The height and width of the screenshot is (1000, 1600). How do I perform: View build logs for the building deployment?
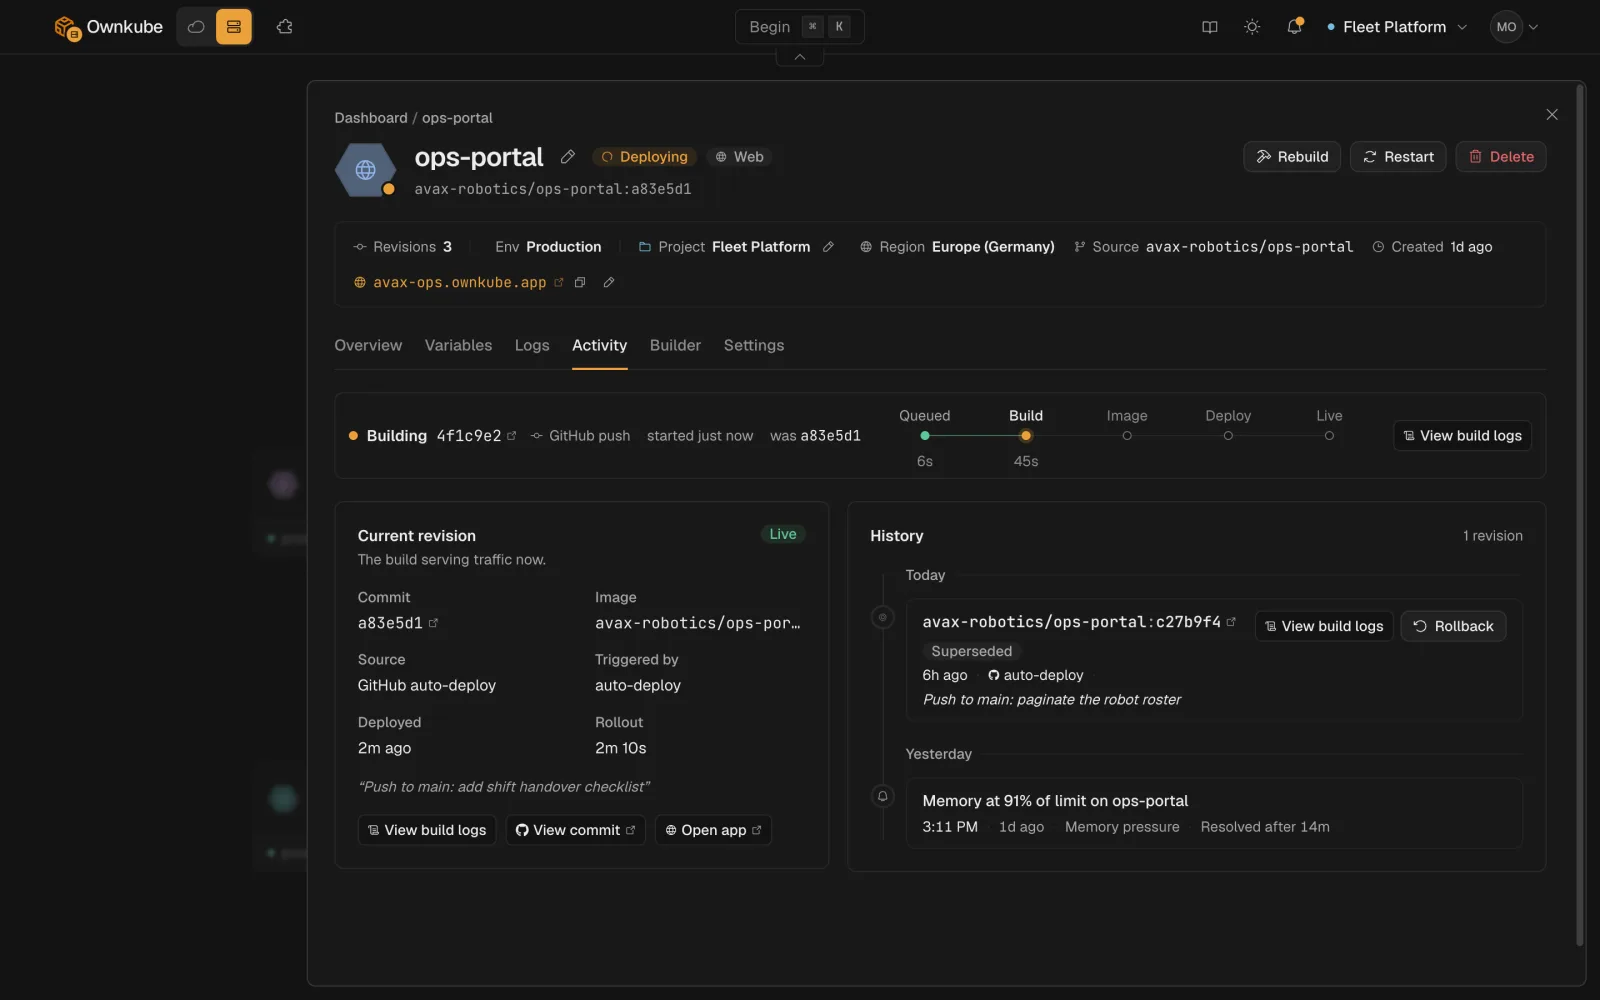[1462, 436]
